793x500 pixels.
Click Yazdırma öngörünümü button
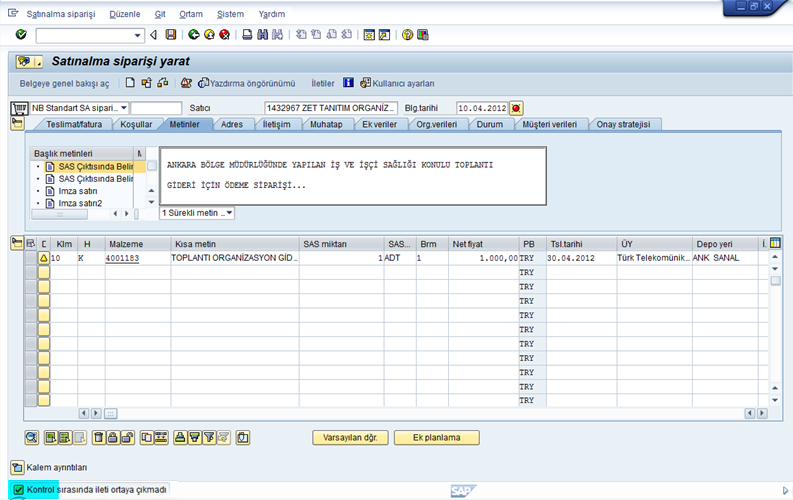pos(247,83)
